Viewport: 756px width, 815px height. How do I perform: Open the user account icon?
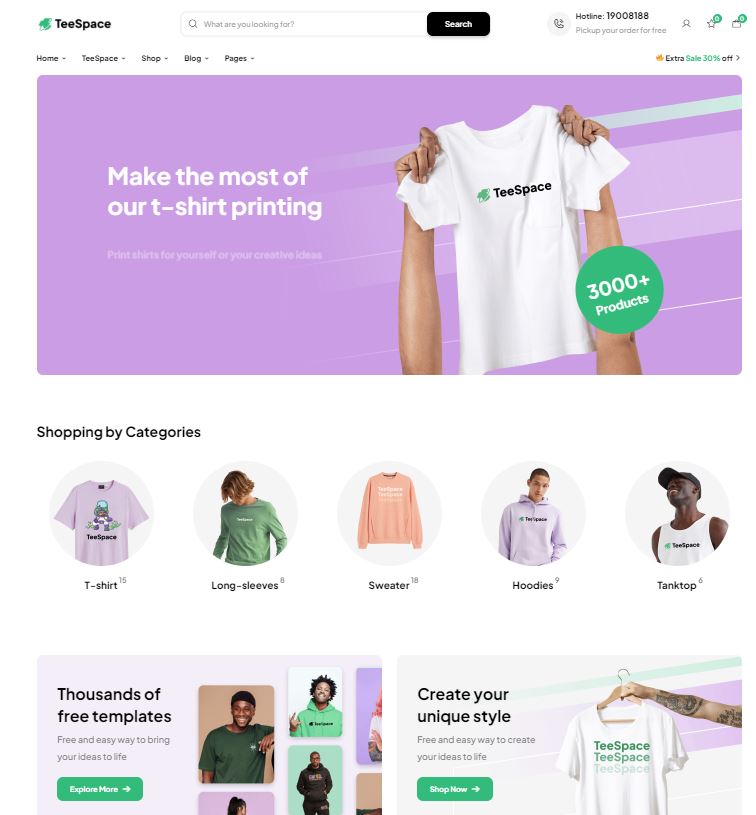point(686,24)
